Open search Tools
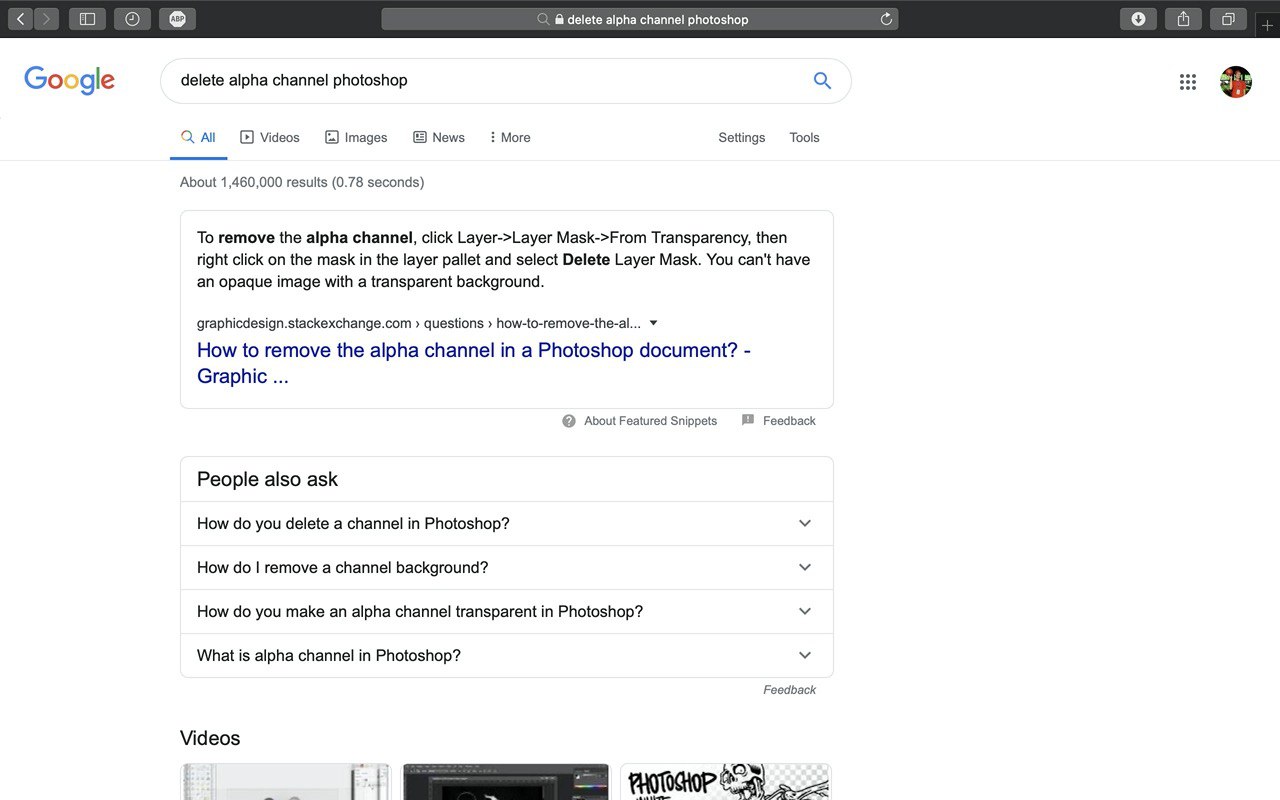 click(804, 138)
